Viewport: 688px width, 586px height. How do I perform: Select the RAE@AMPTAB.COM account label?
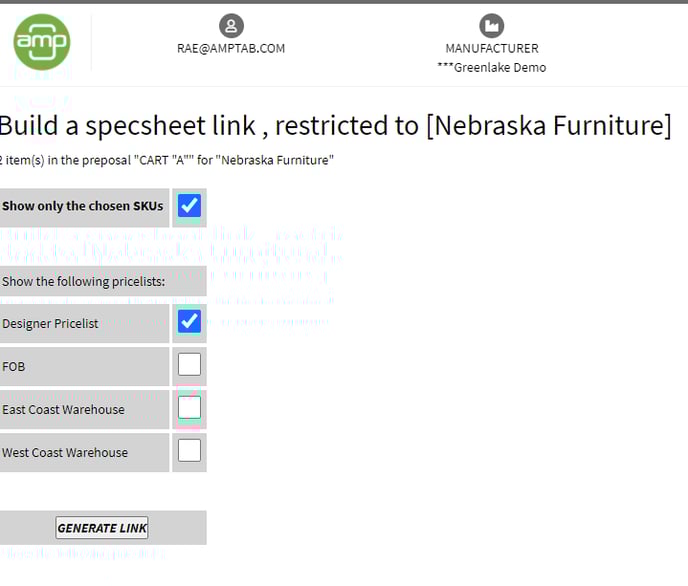231,48
